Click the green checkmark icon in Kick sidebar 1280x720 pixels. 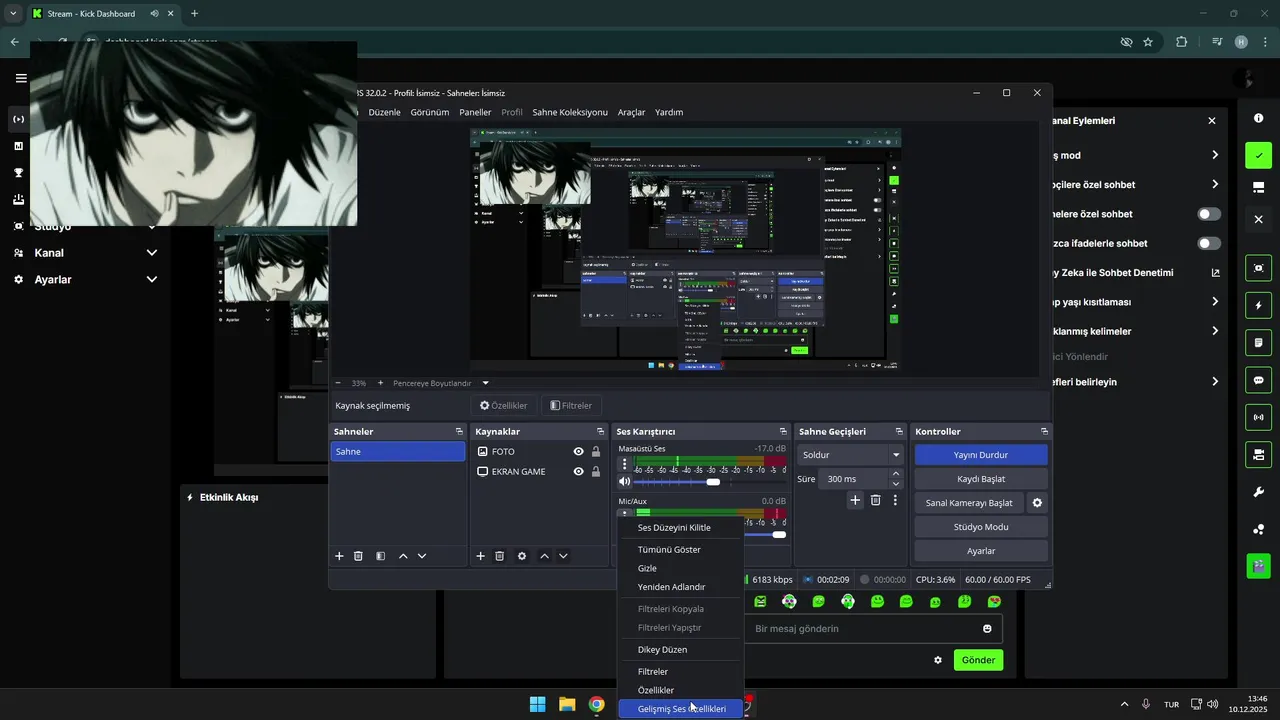pyautogui.click(x=1258, y=155)
